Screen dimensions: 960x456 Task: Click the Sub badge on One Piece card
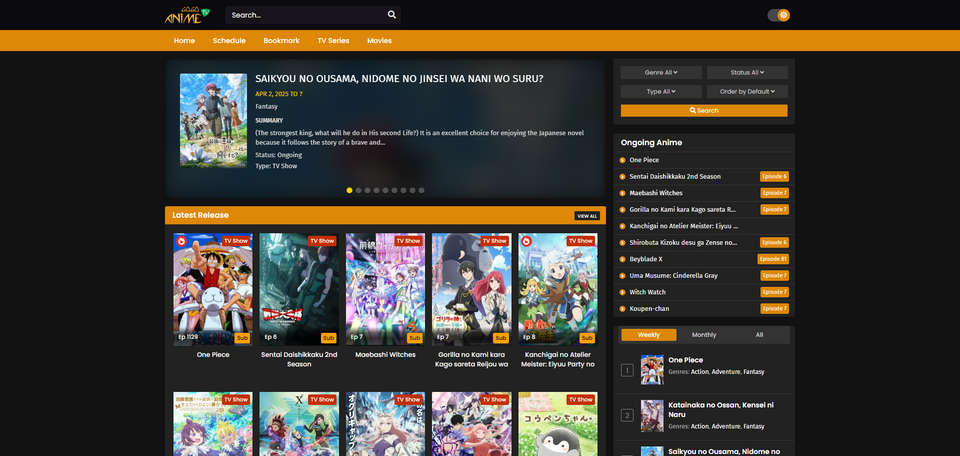(242, 338)
